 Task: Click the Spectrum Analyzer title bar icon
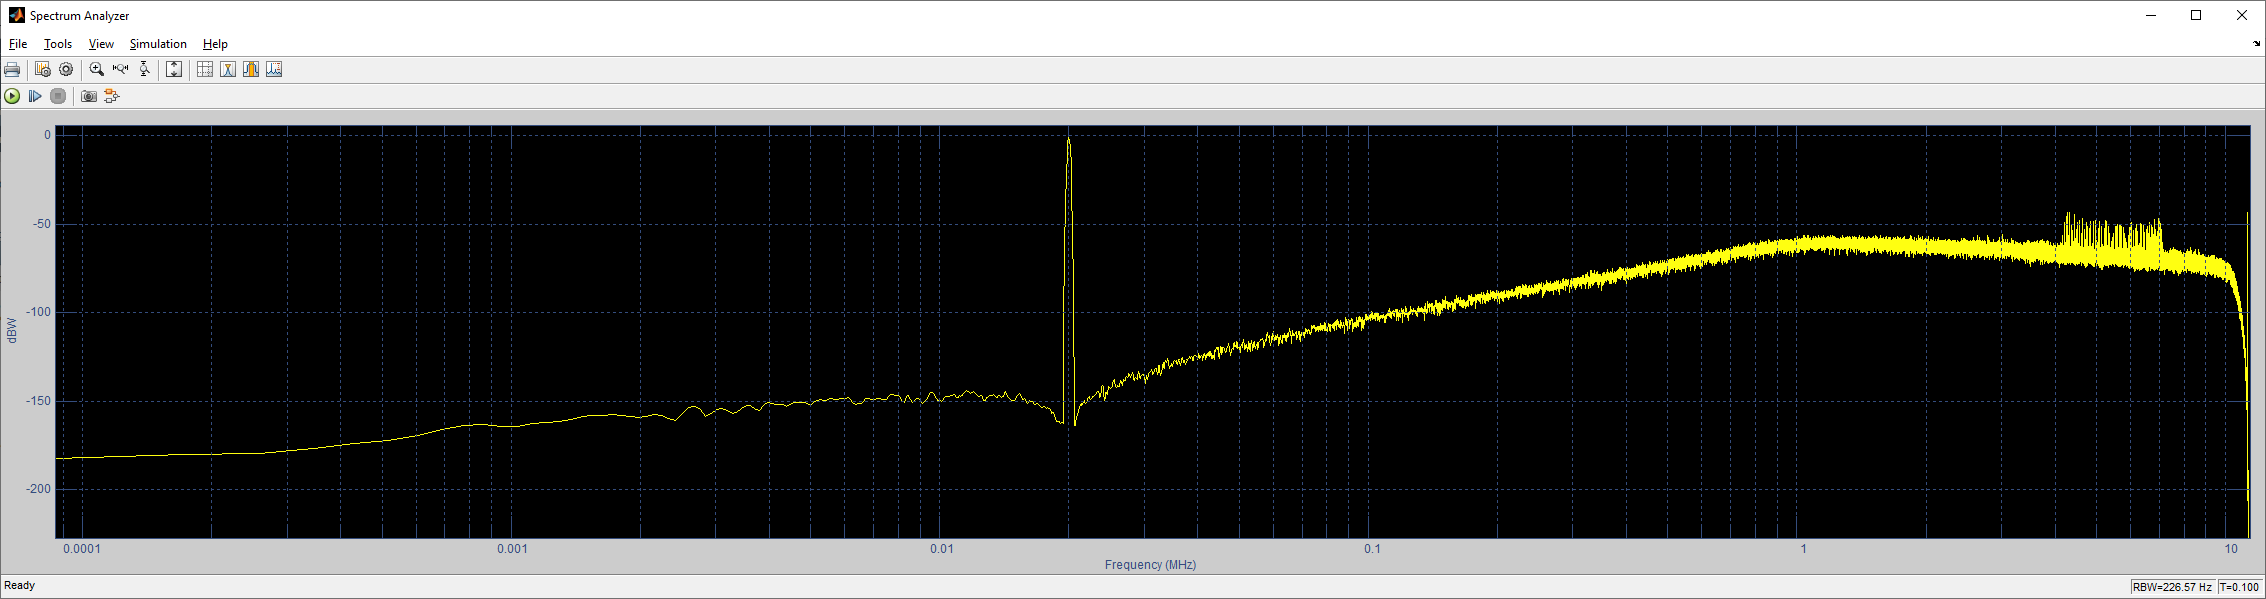click(16, 16)
